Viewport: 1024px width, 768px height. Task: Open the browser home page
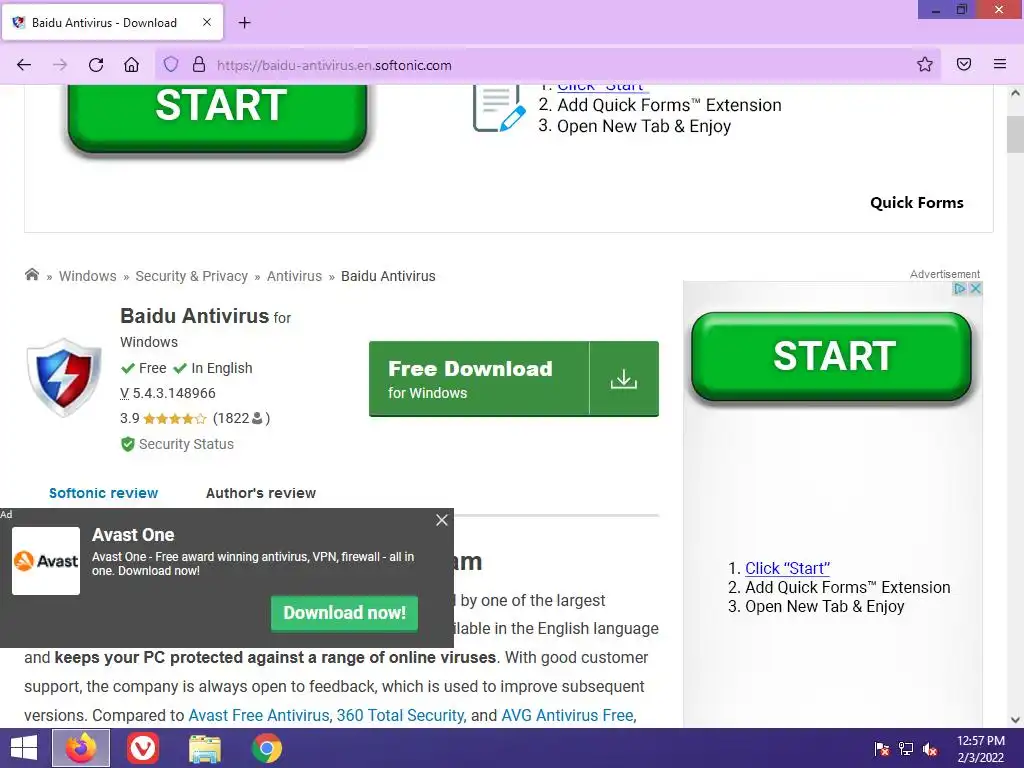tap(131, 65)
